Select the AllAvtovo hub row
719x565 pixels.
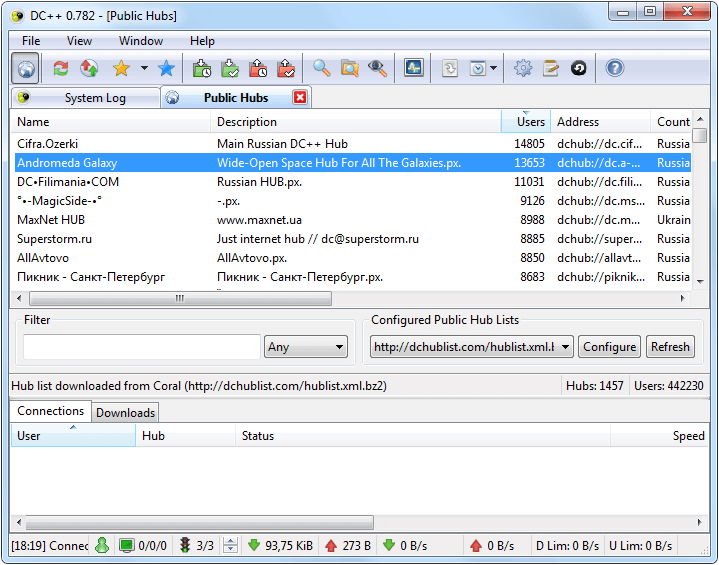[353, 258]
